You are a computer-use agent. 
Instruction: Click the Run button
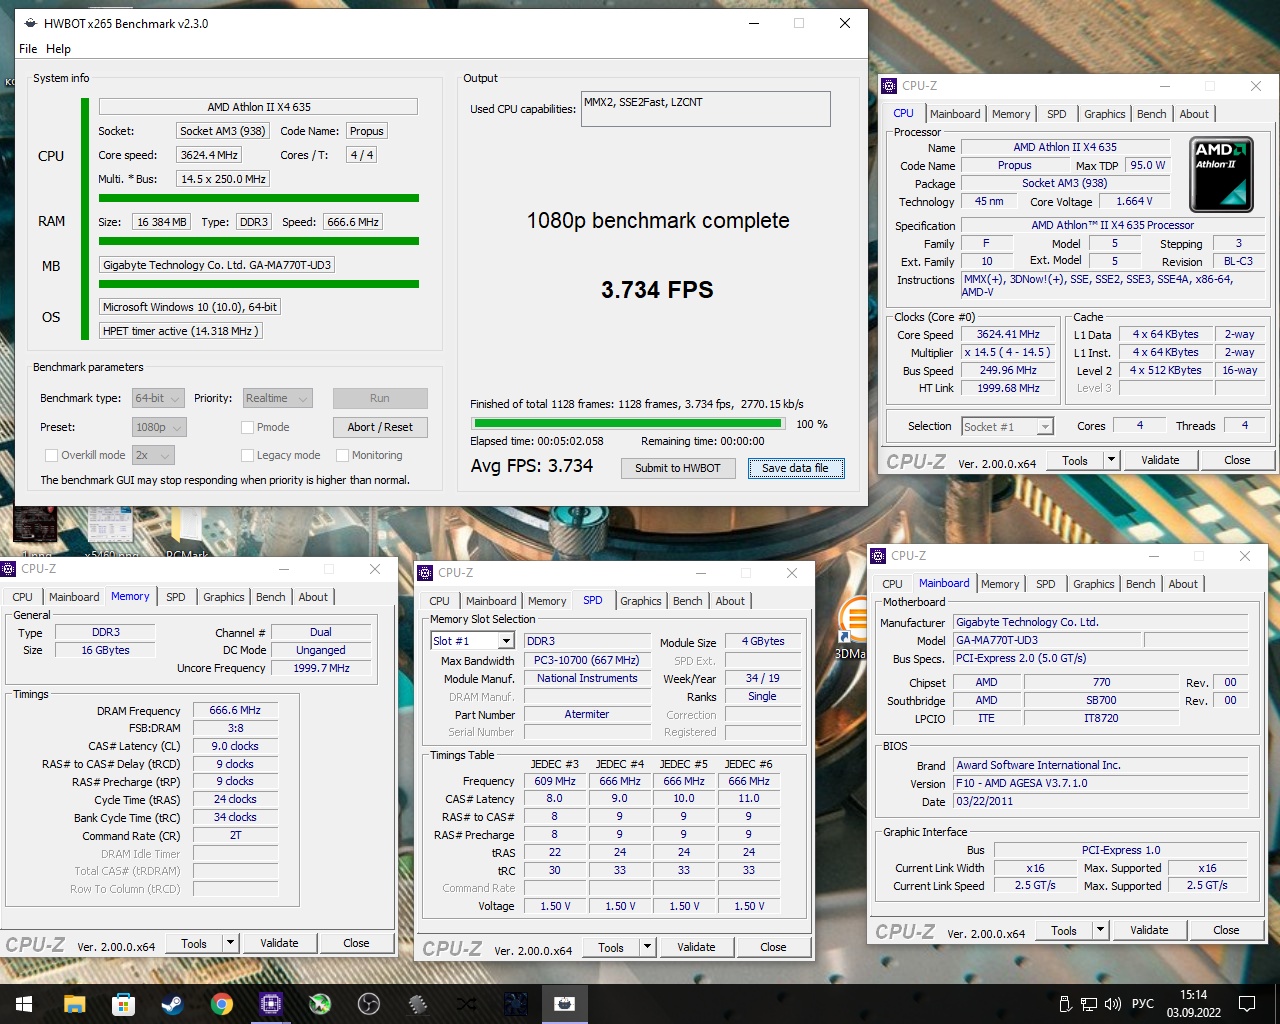pos(380,398)
